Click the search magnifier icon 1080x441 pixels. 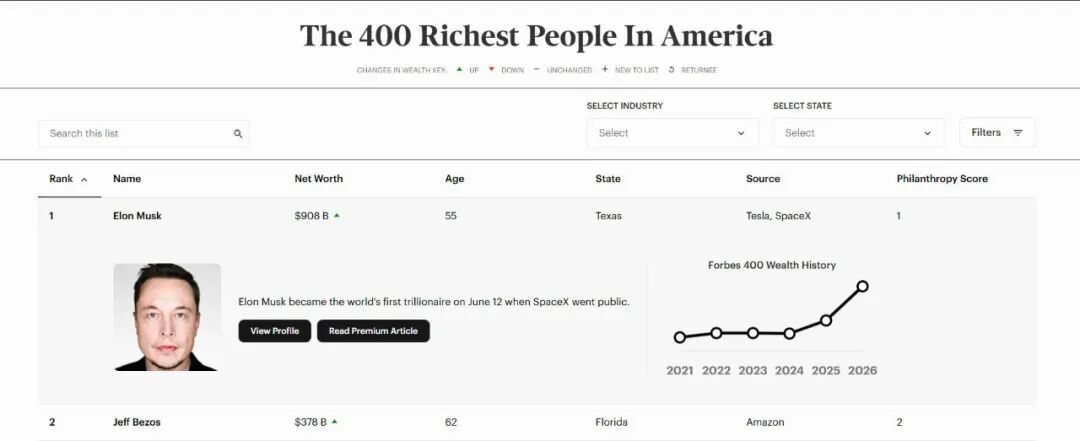click(x=238, y=134)
